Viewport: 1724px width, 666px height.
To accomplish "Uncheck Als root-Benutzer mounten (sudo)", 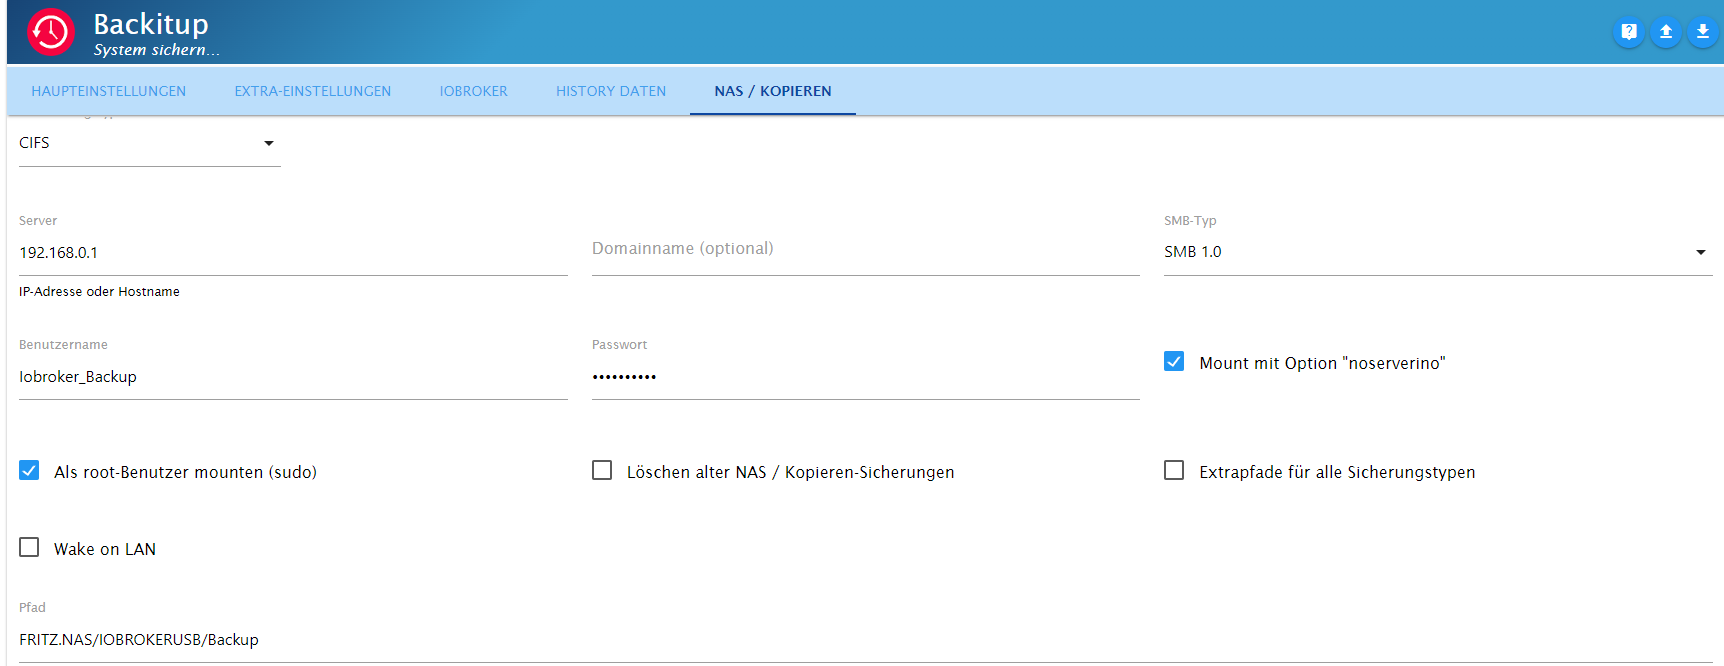I will tap(29, 471).
